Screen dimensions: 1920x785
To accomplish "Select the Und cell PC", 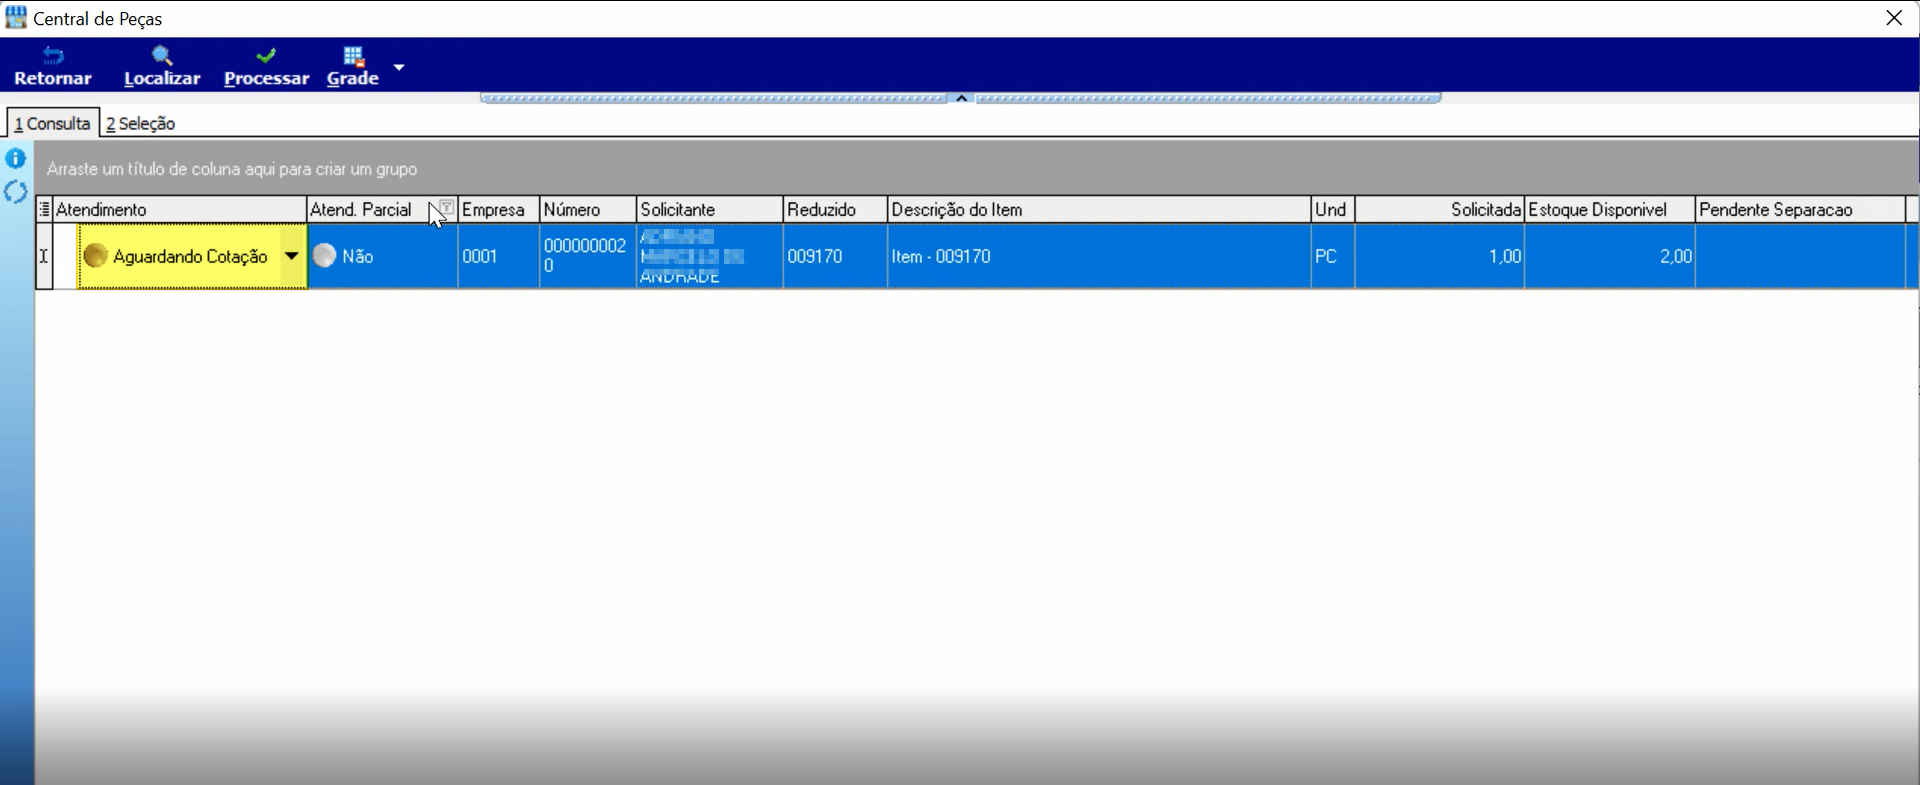I will (1333, 256).
